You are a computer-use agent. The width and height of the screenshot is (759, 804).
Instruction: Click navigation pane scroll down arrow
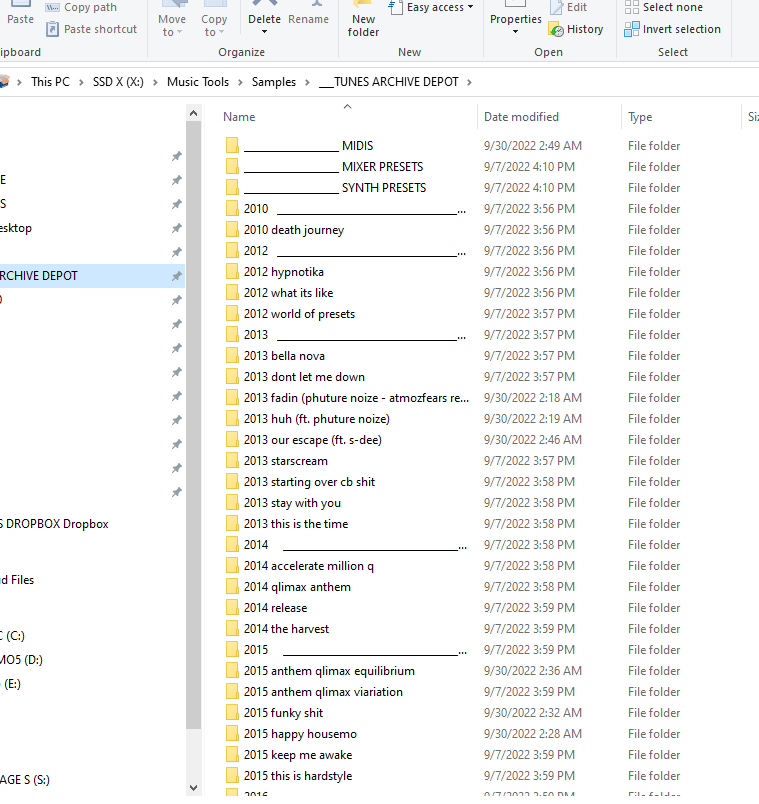coord(193,788)
